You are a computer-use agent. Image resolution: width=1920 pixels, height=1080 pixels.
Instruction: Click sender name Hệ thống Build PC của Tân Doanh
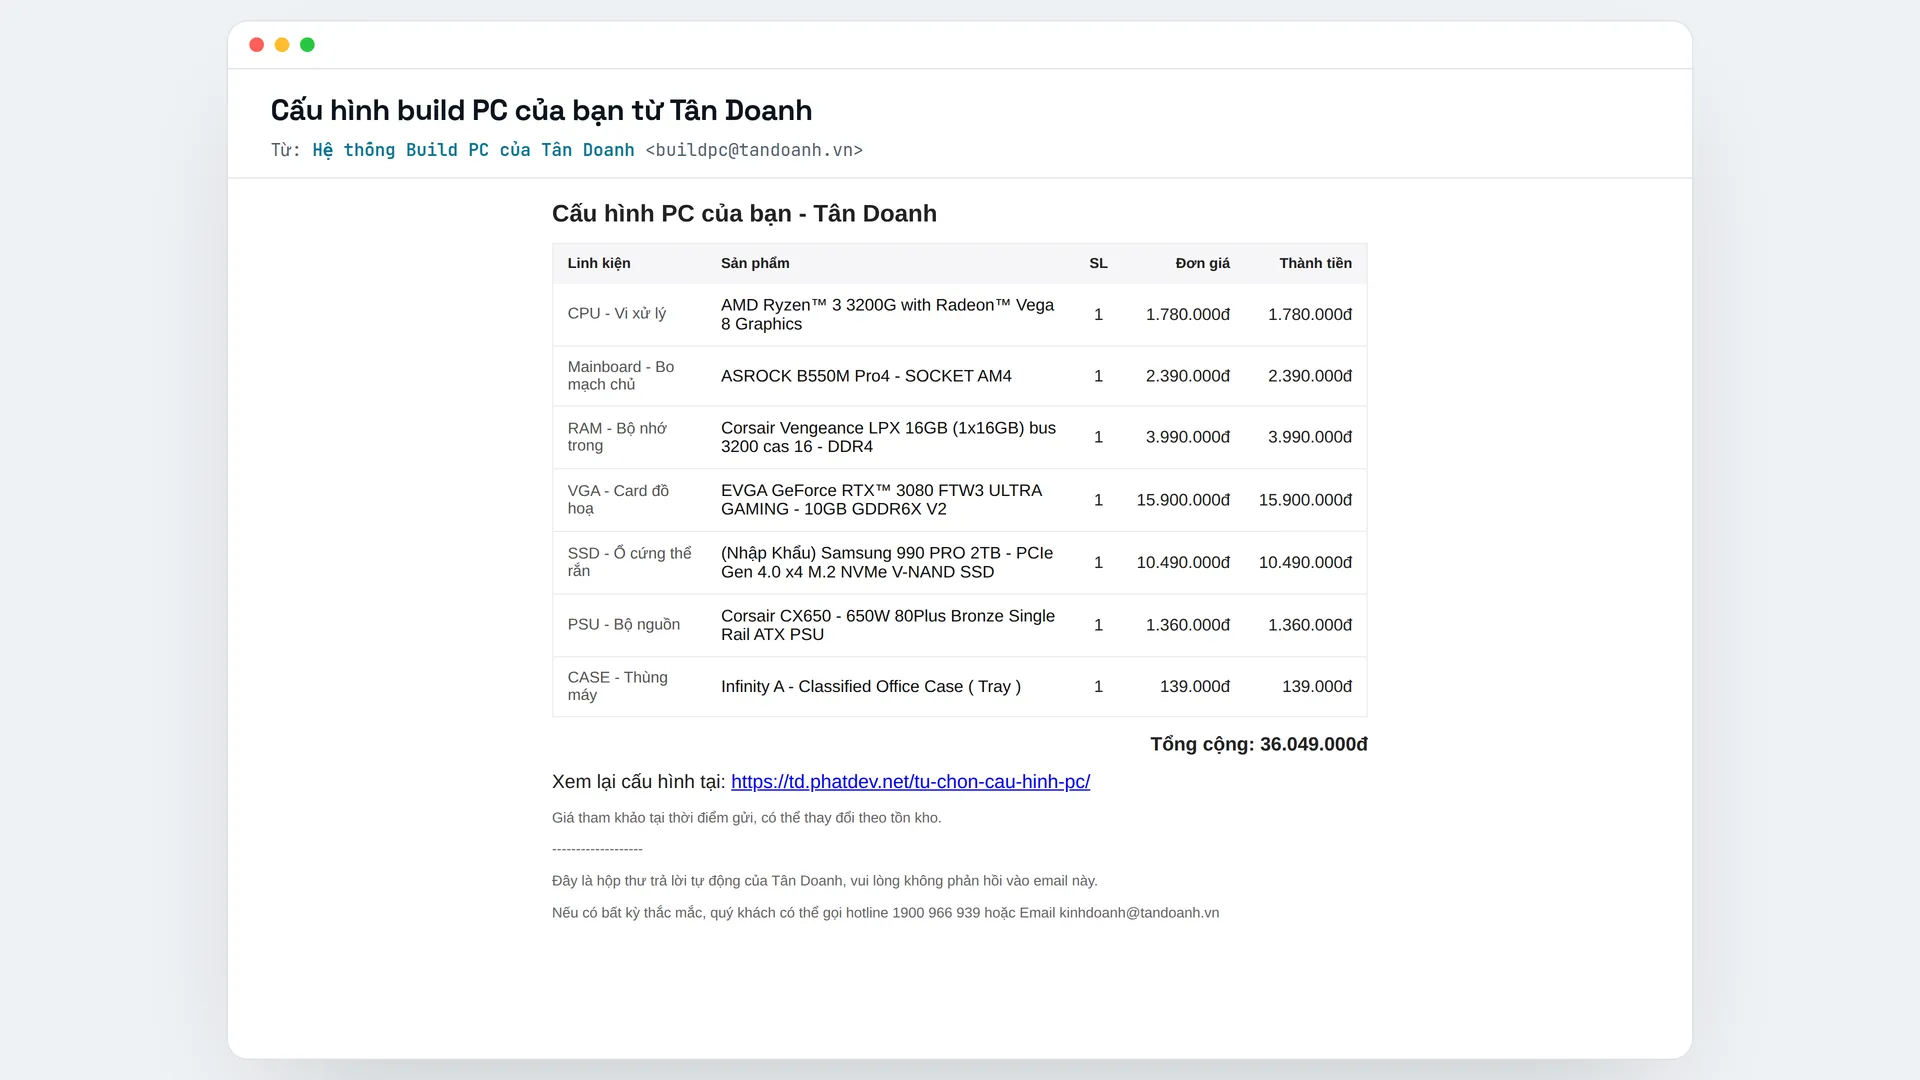coord(473,150)
